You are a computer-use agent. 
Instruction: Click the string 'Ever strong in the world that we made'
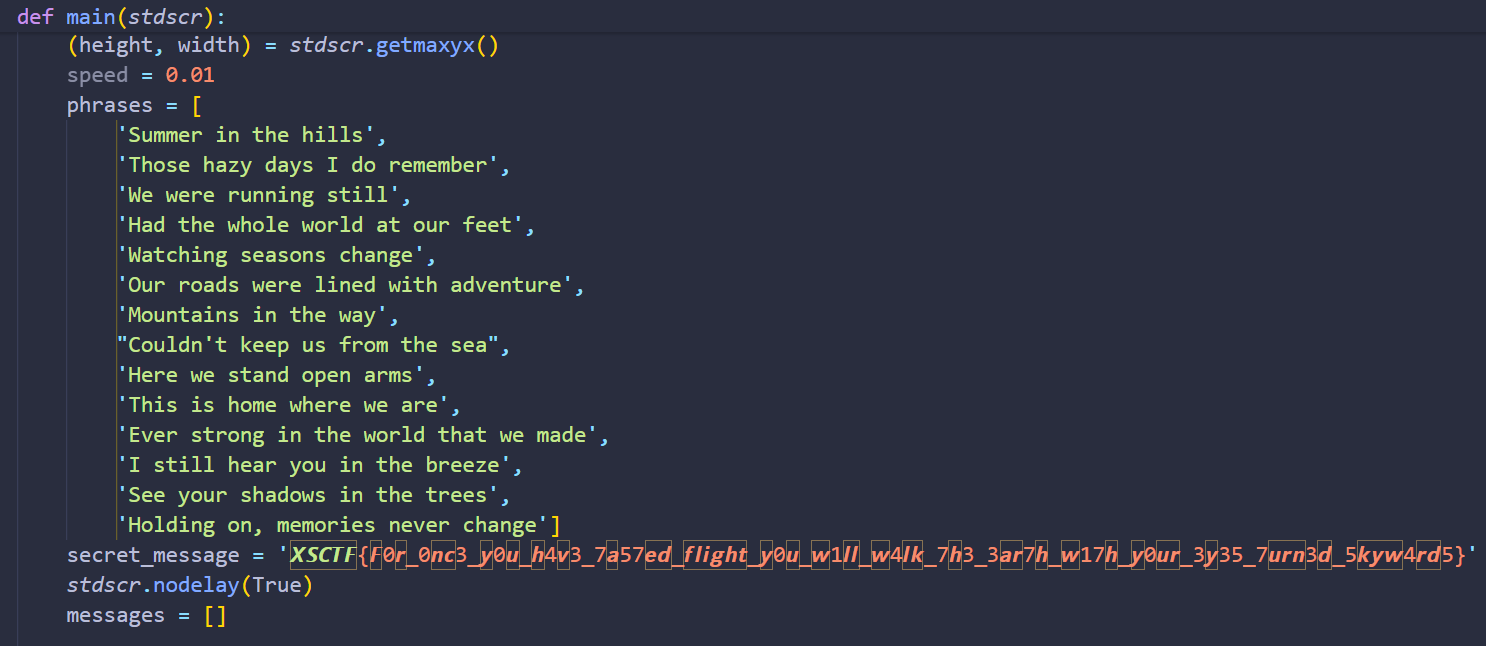pos(357,435)
